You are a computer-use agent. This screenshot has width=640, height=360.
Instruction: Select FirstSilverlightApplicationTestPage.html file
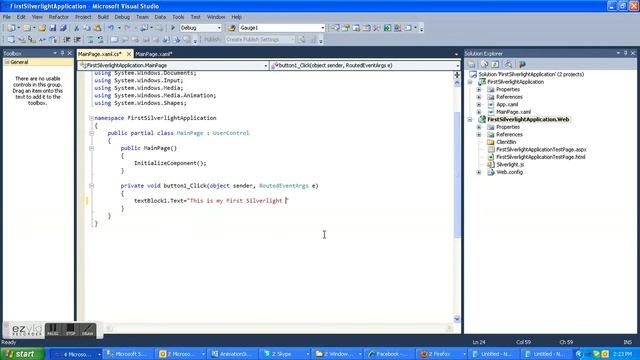coord(541,157)
